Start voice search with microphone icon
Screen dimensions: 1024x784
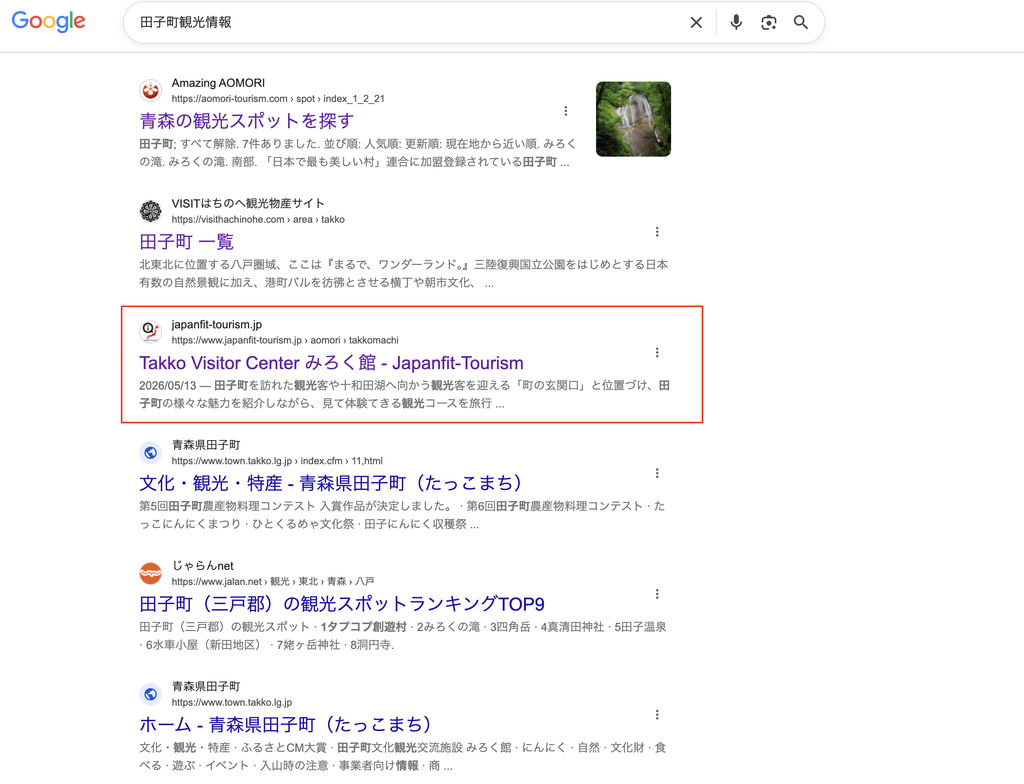[736, 22]
